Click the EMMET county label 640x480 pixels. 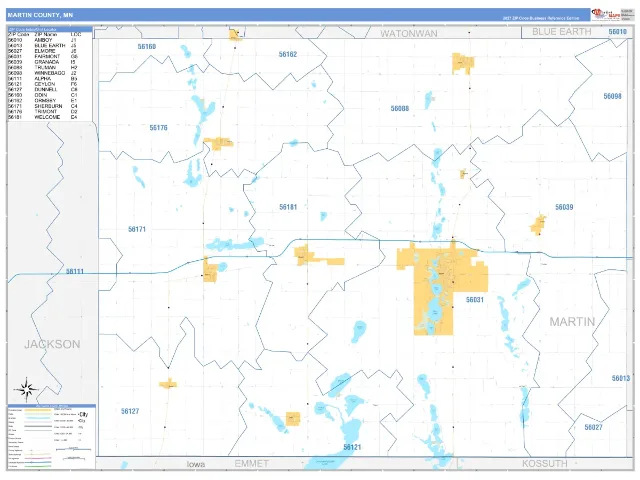coord(251,464)
